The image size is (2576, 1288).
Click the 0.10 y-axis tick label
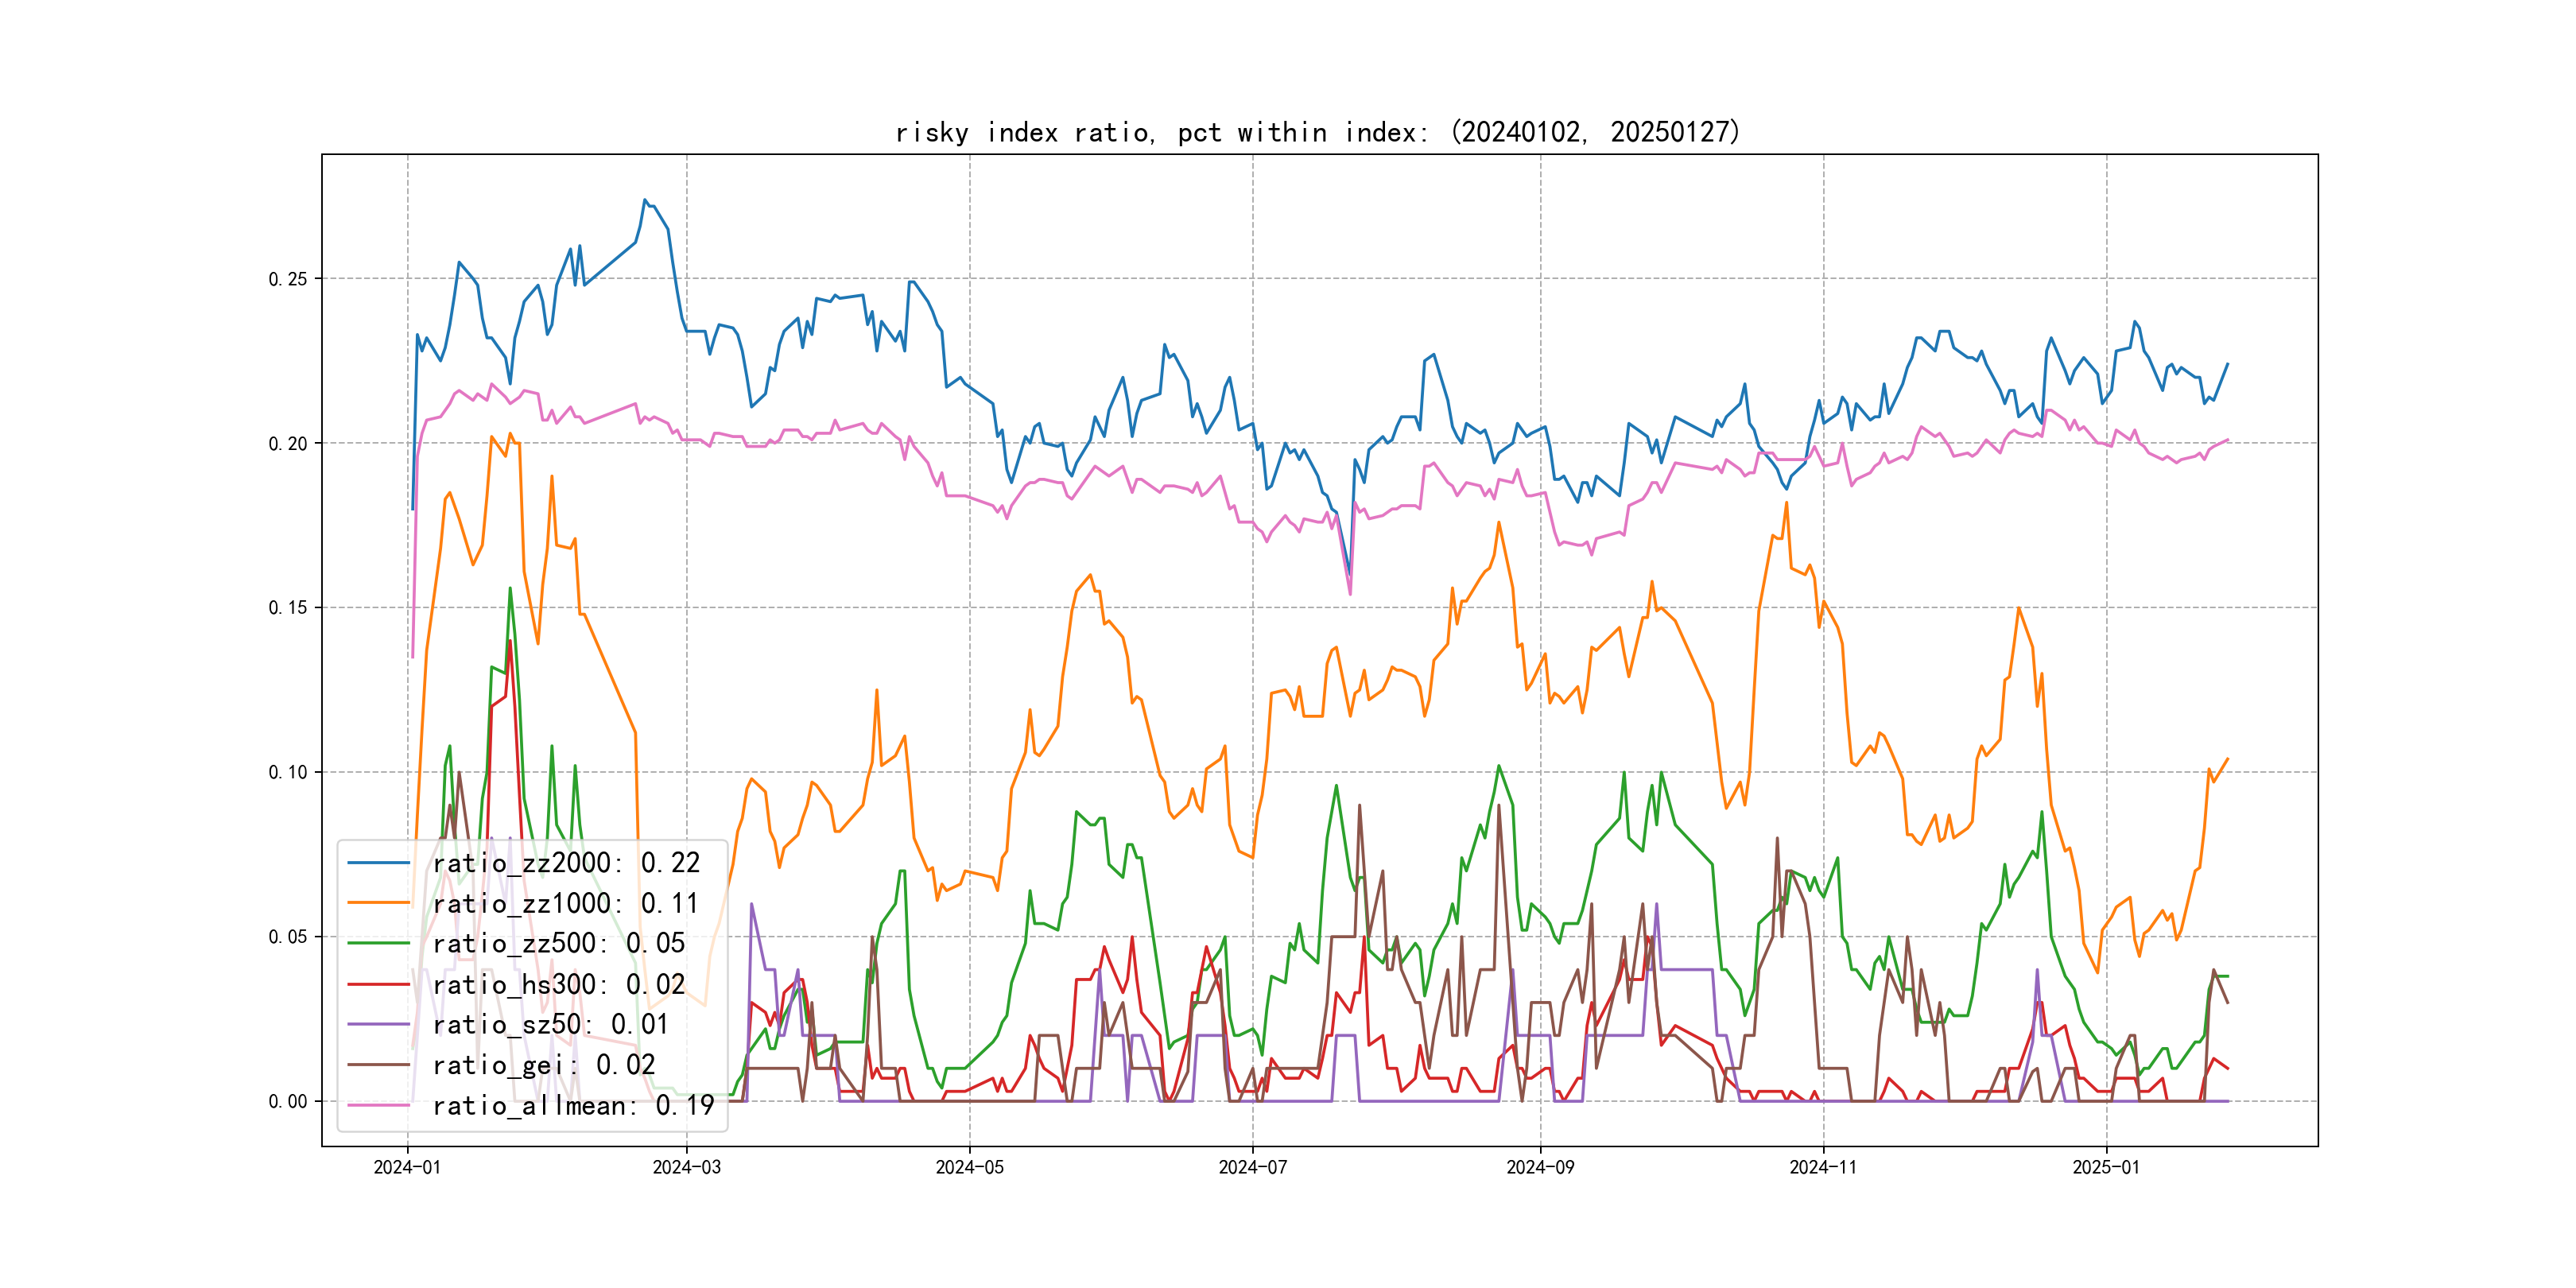[287, 772]
